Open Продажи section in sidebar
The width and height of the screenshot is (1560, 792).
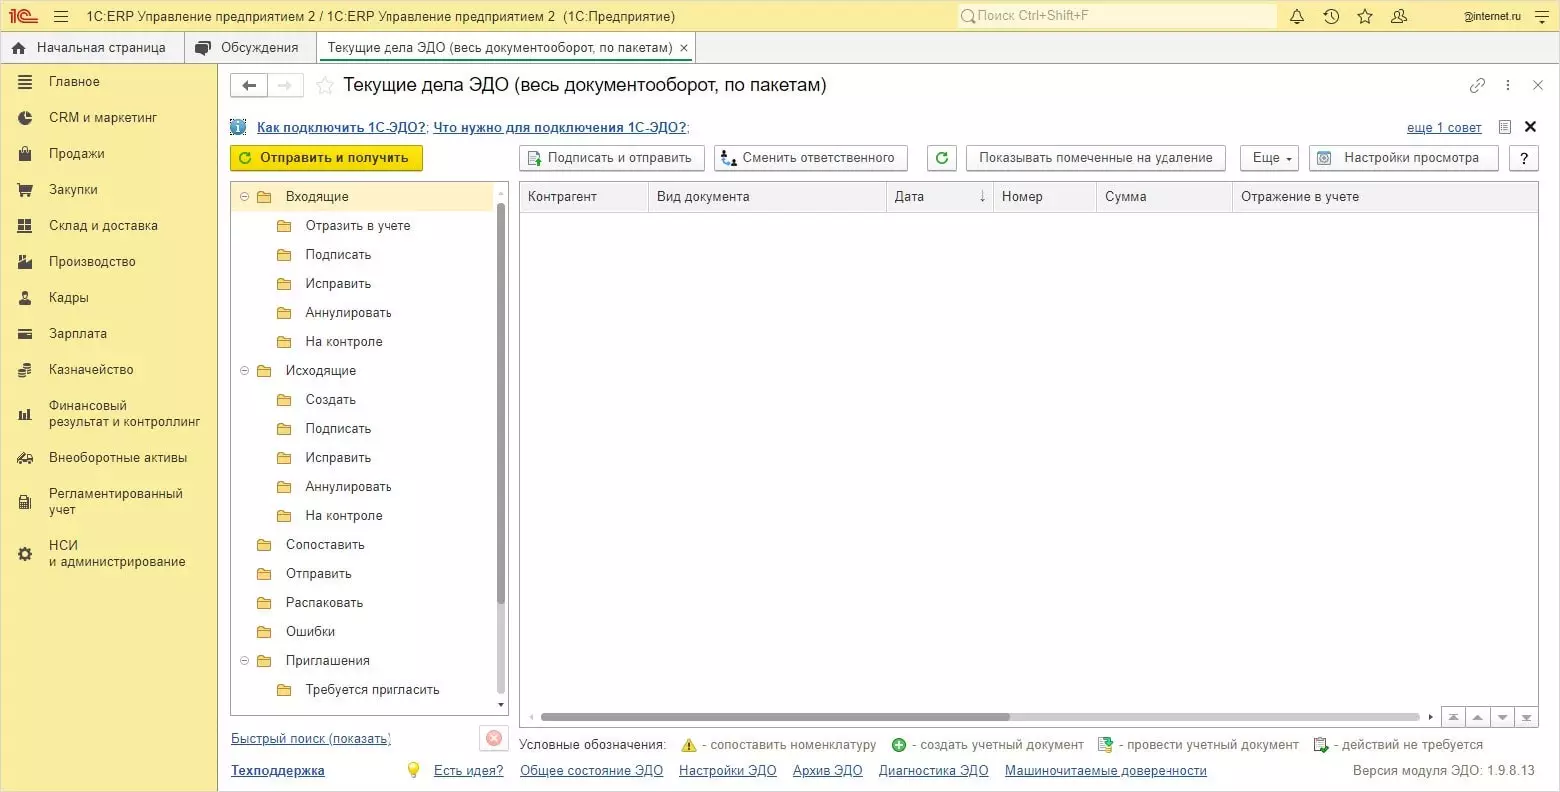point(108,154)
